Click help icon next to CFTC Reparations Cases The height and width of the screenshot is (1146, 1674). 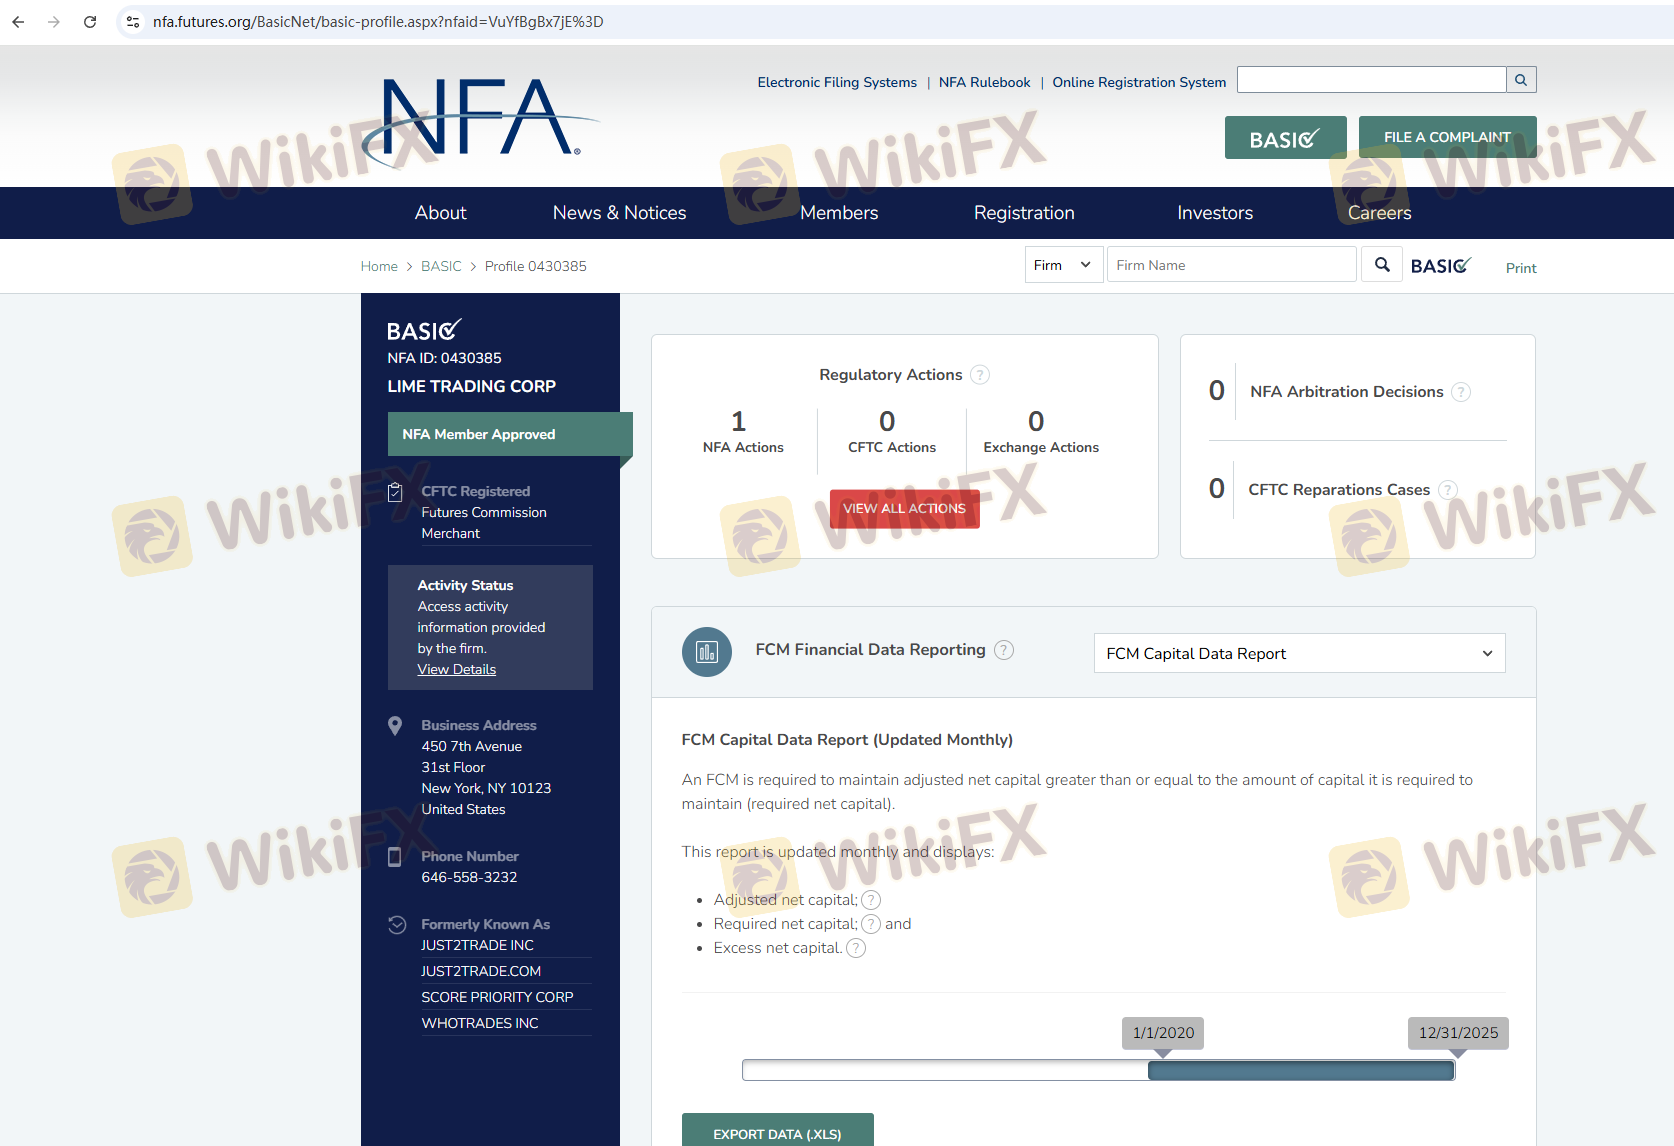coord(1447,490)
